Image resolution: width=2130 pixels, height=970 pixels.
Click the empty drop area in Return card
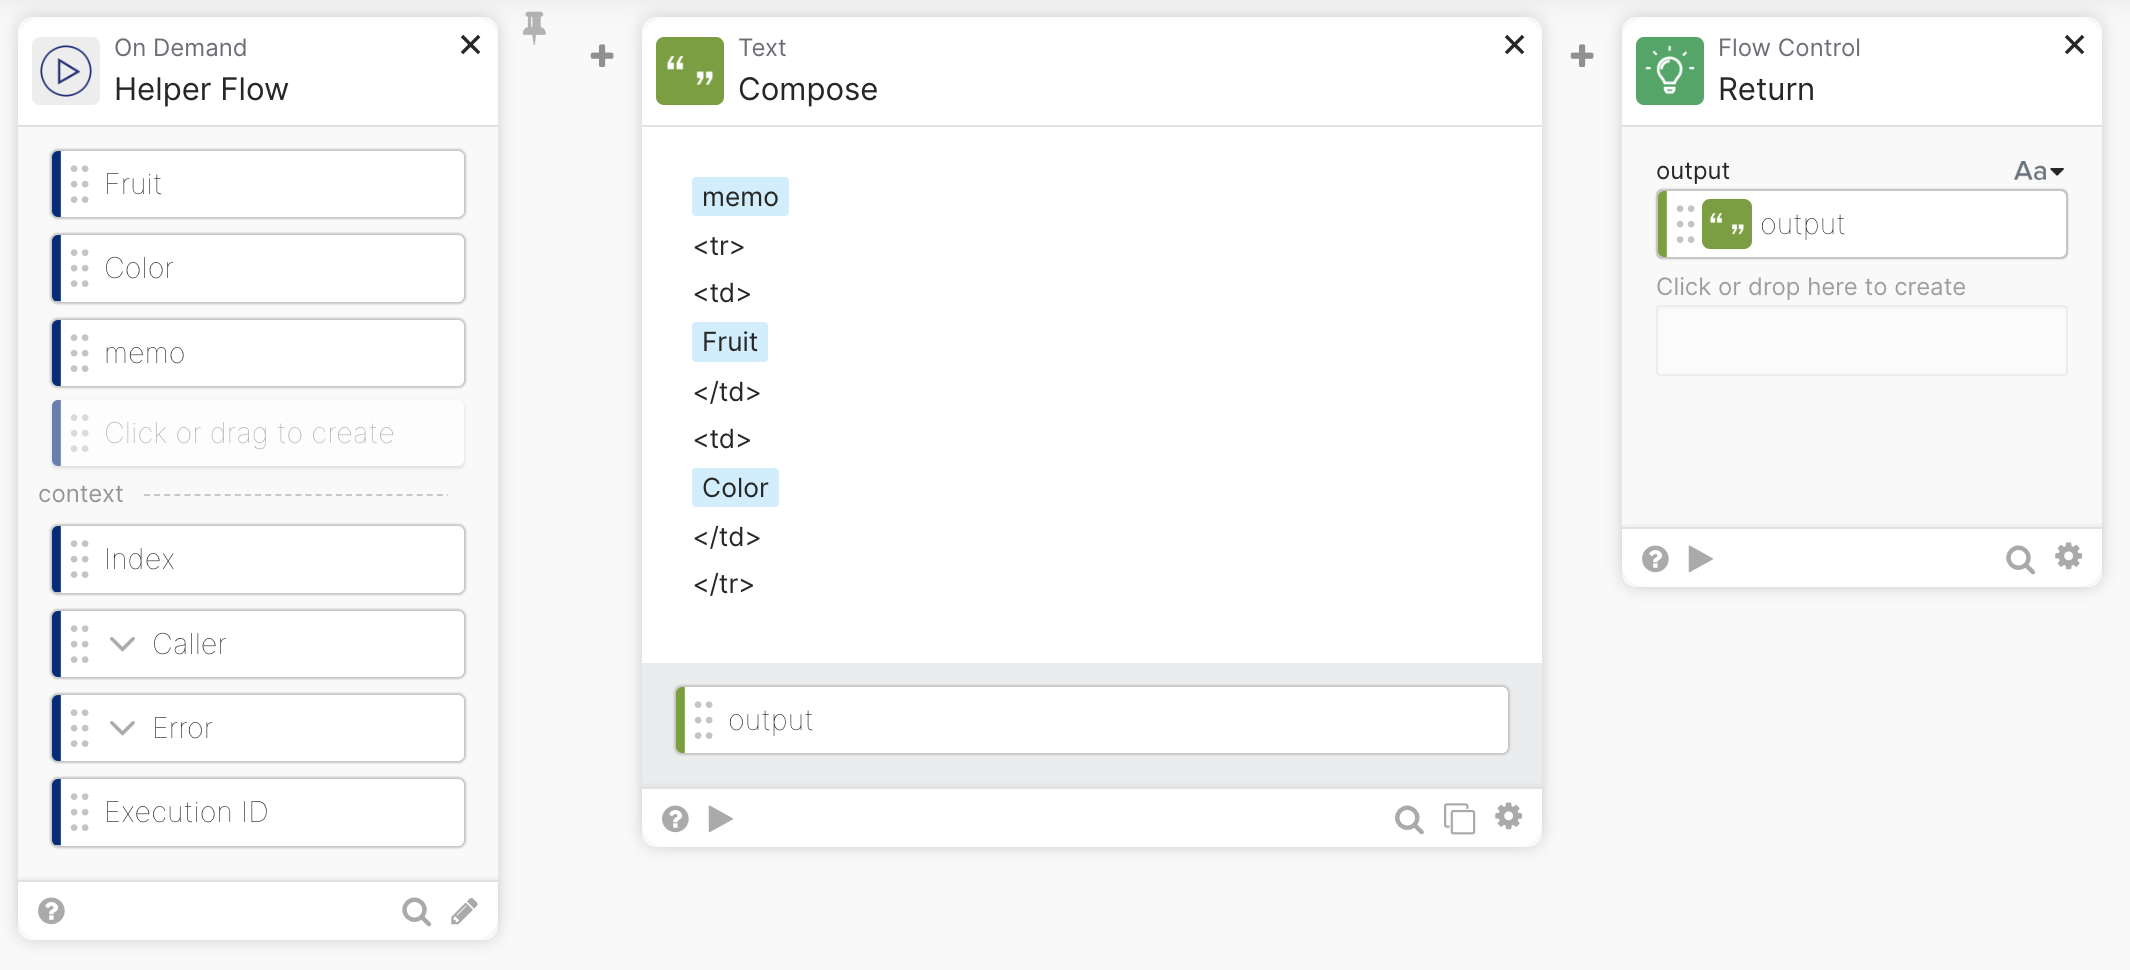1861,341
